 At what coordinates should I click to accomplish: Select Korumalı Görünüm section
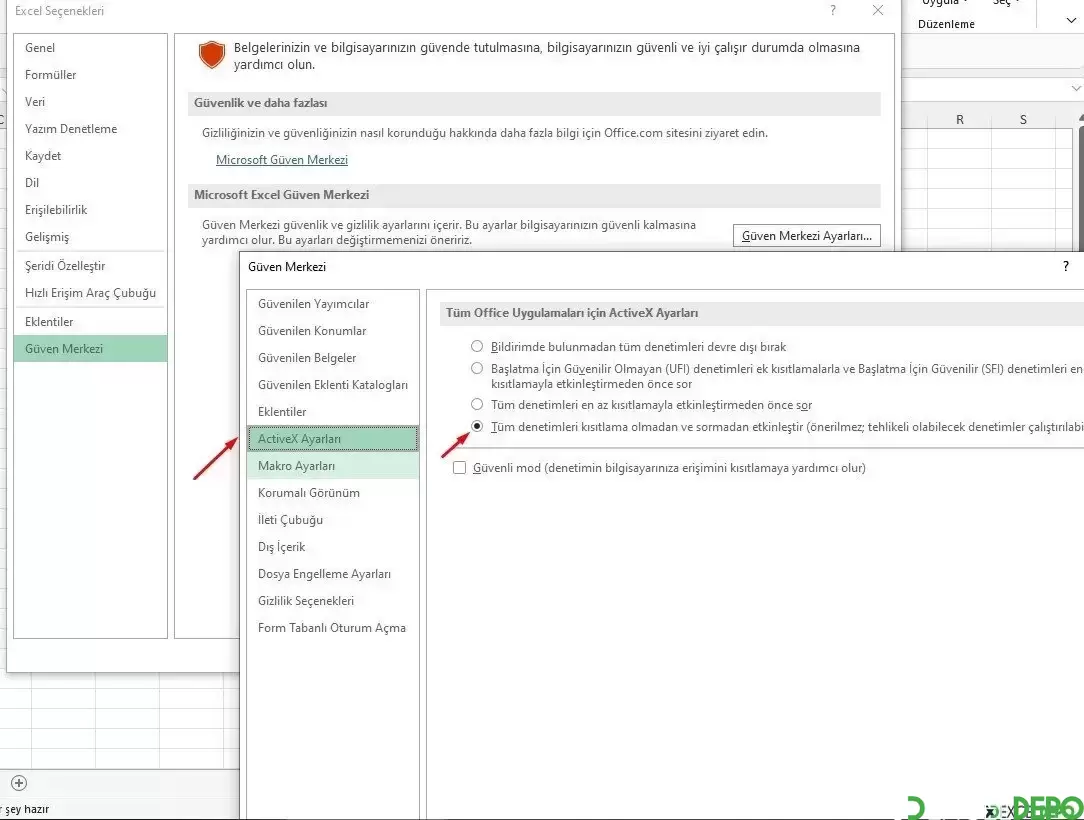pos(333,492)
